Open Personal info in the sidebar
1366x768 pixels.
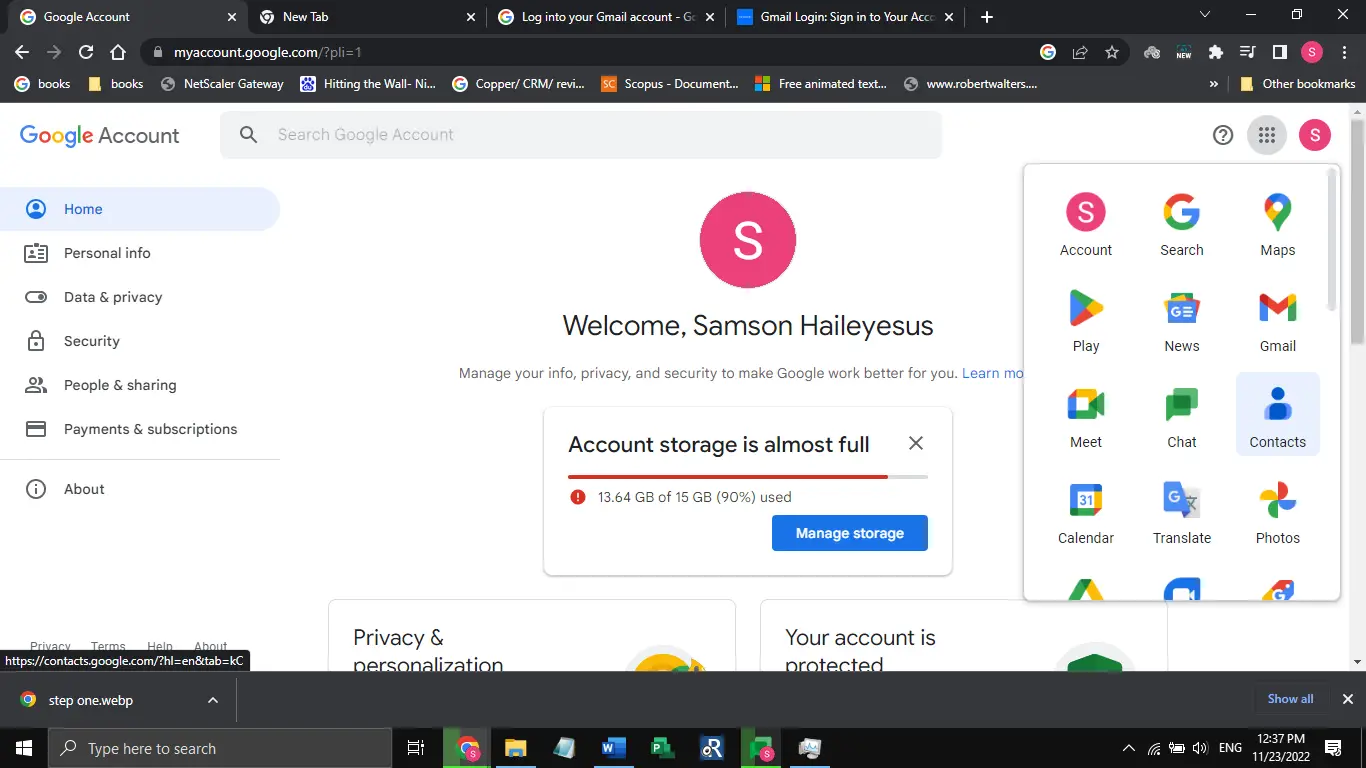(140, 253)
